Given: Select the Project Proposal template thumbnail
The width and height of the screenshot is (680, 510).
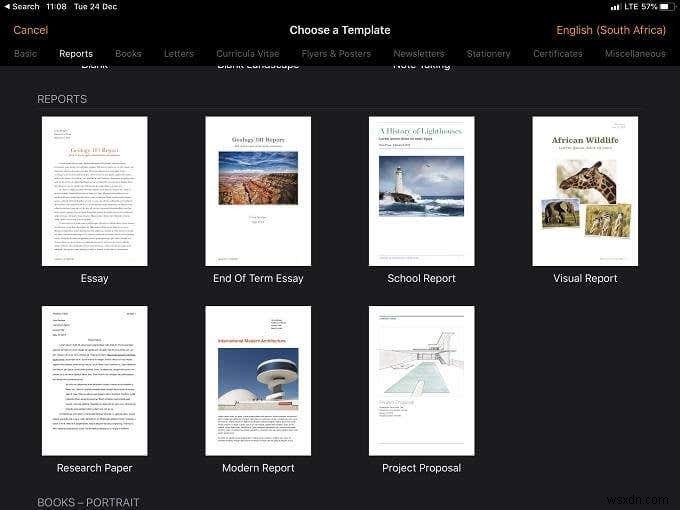Looking at the screenshot, I should pos(422,381).
